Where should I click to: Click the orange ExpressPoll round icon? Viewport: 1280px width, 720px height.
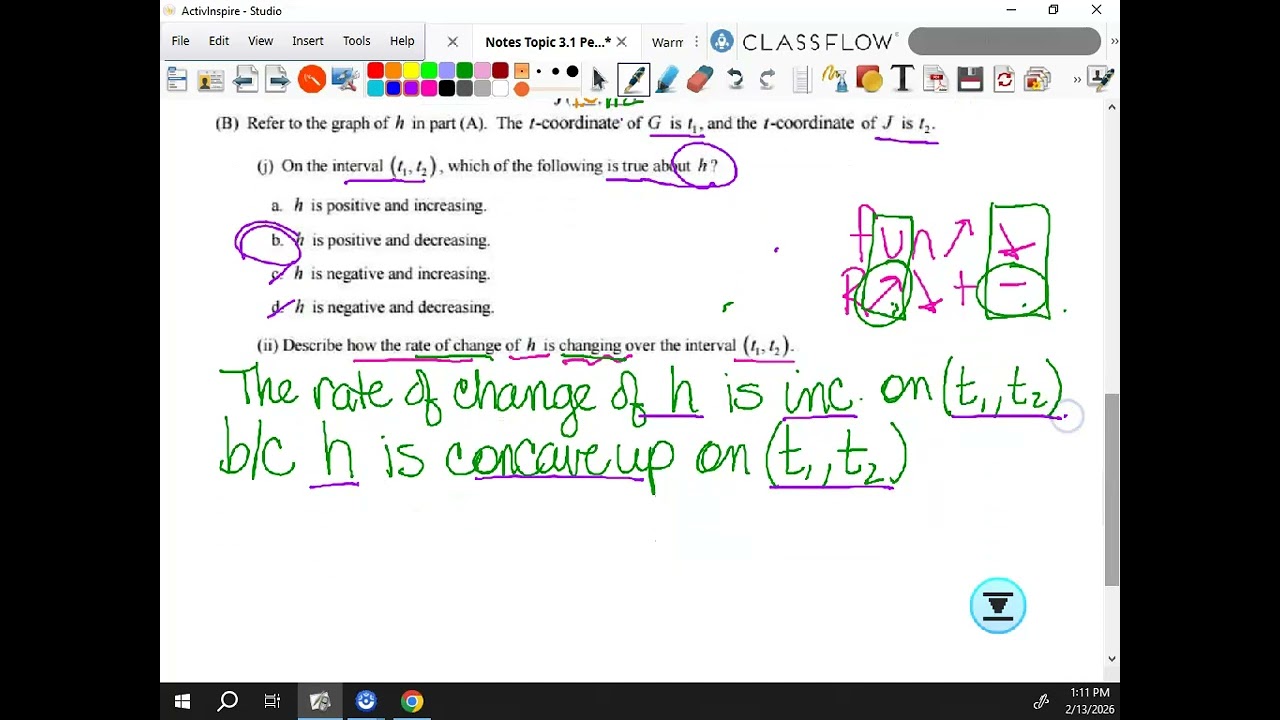pos(312,79)
